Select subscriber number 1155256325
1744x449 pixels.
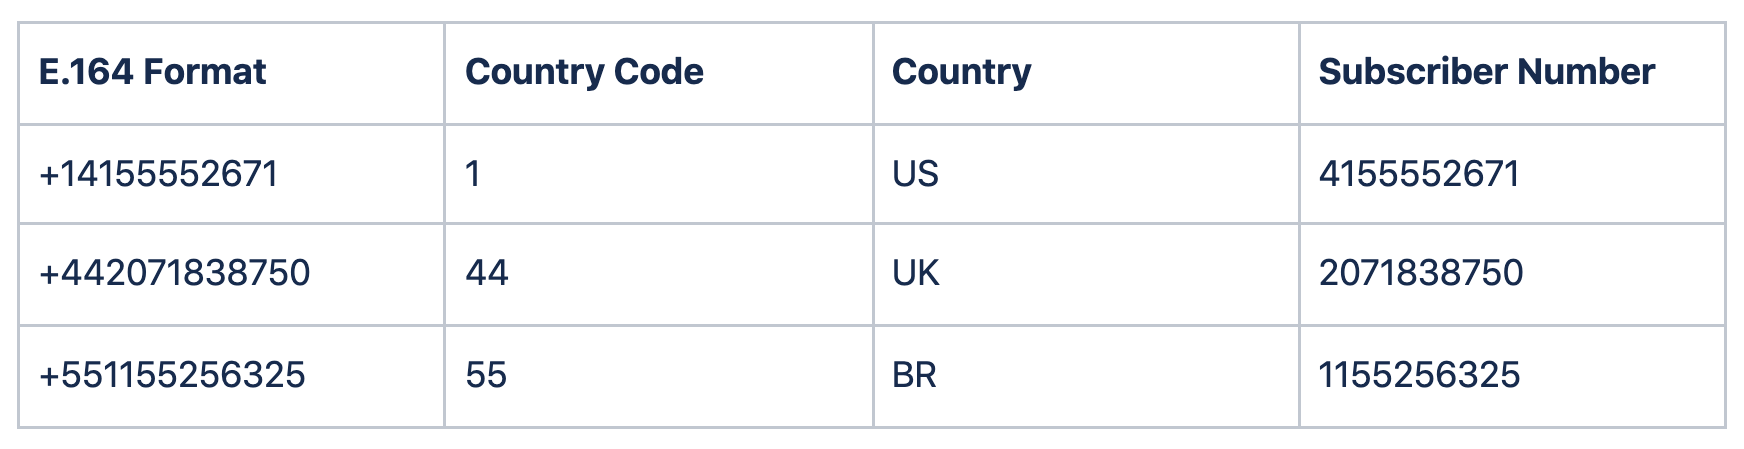click(1419, 375)
